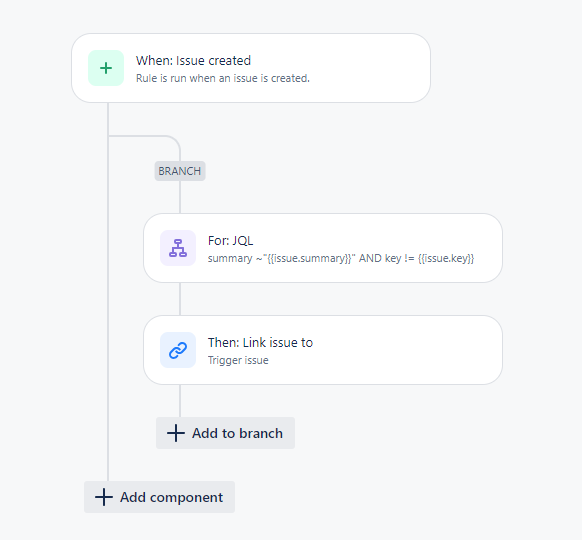Click the Add component button label

171,497
